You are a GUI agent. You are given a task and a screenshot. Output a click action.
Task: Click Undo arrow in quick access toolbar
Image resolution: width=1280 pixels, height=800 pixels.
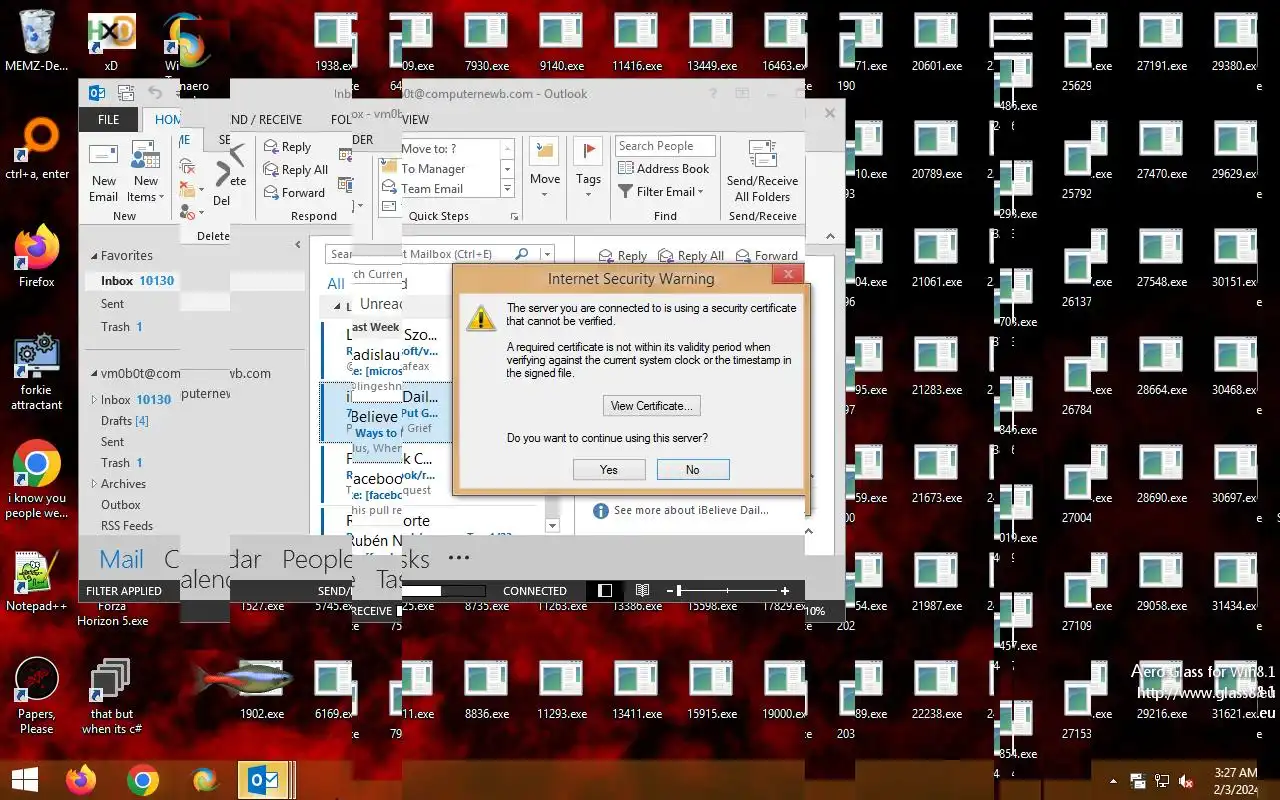click(x=155, y=94)
